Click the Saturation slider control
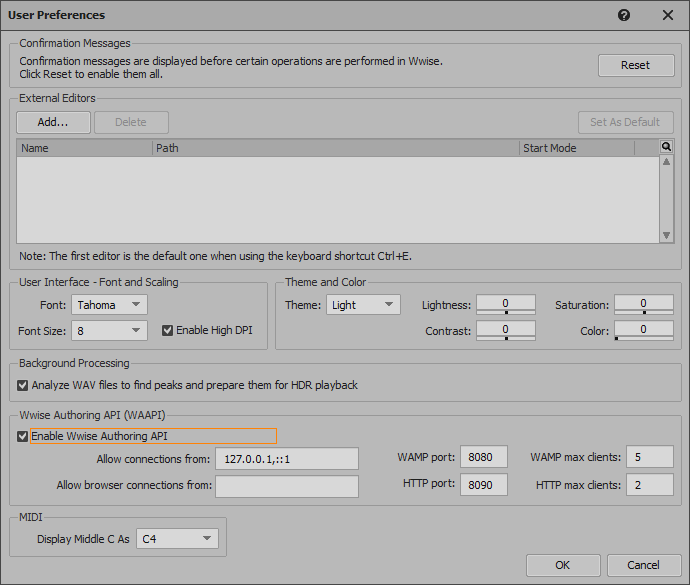 click(643, 304)
